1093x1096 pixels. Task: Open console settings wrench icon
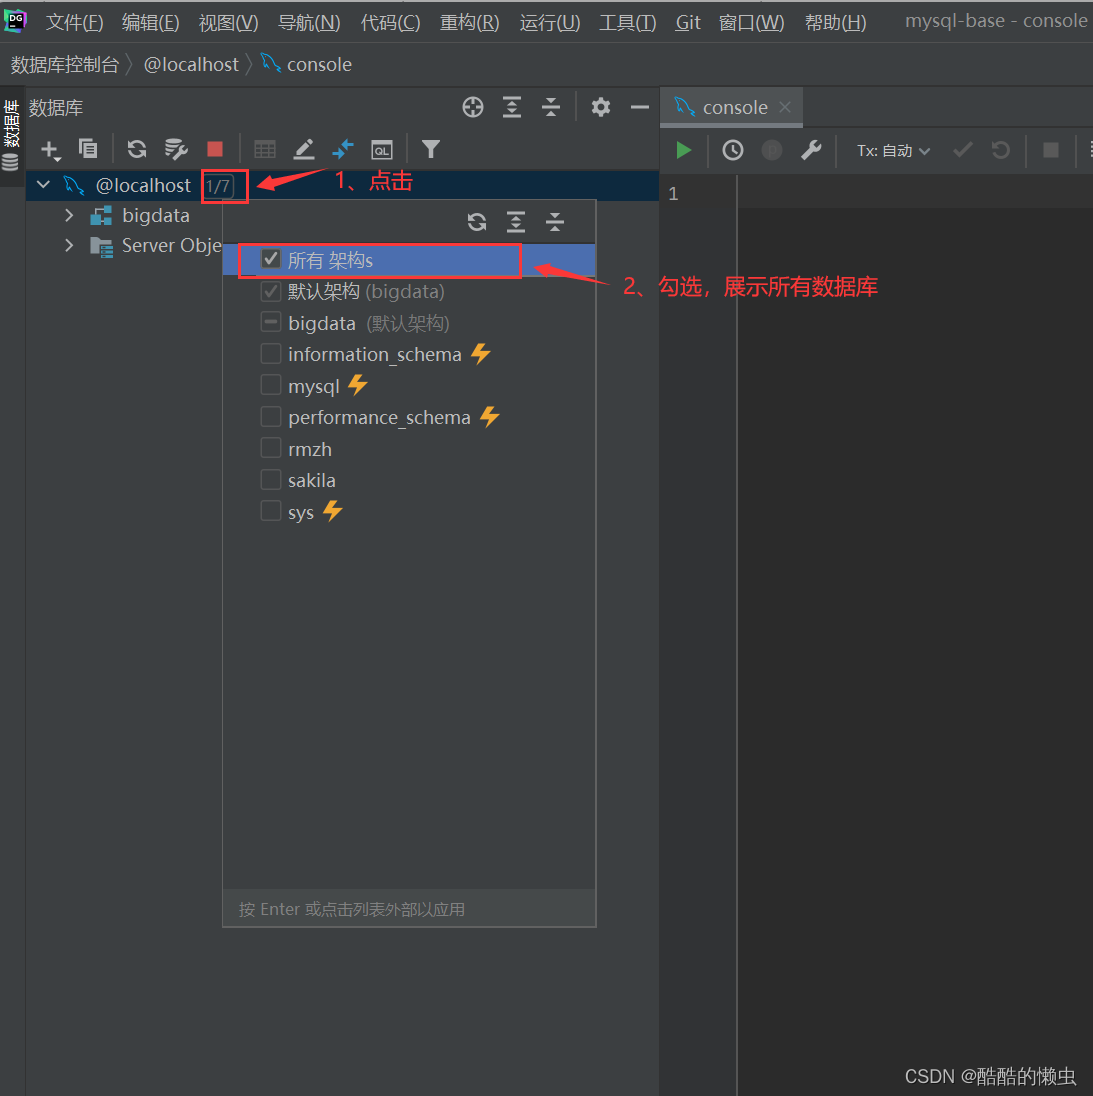811,150
